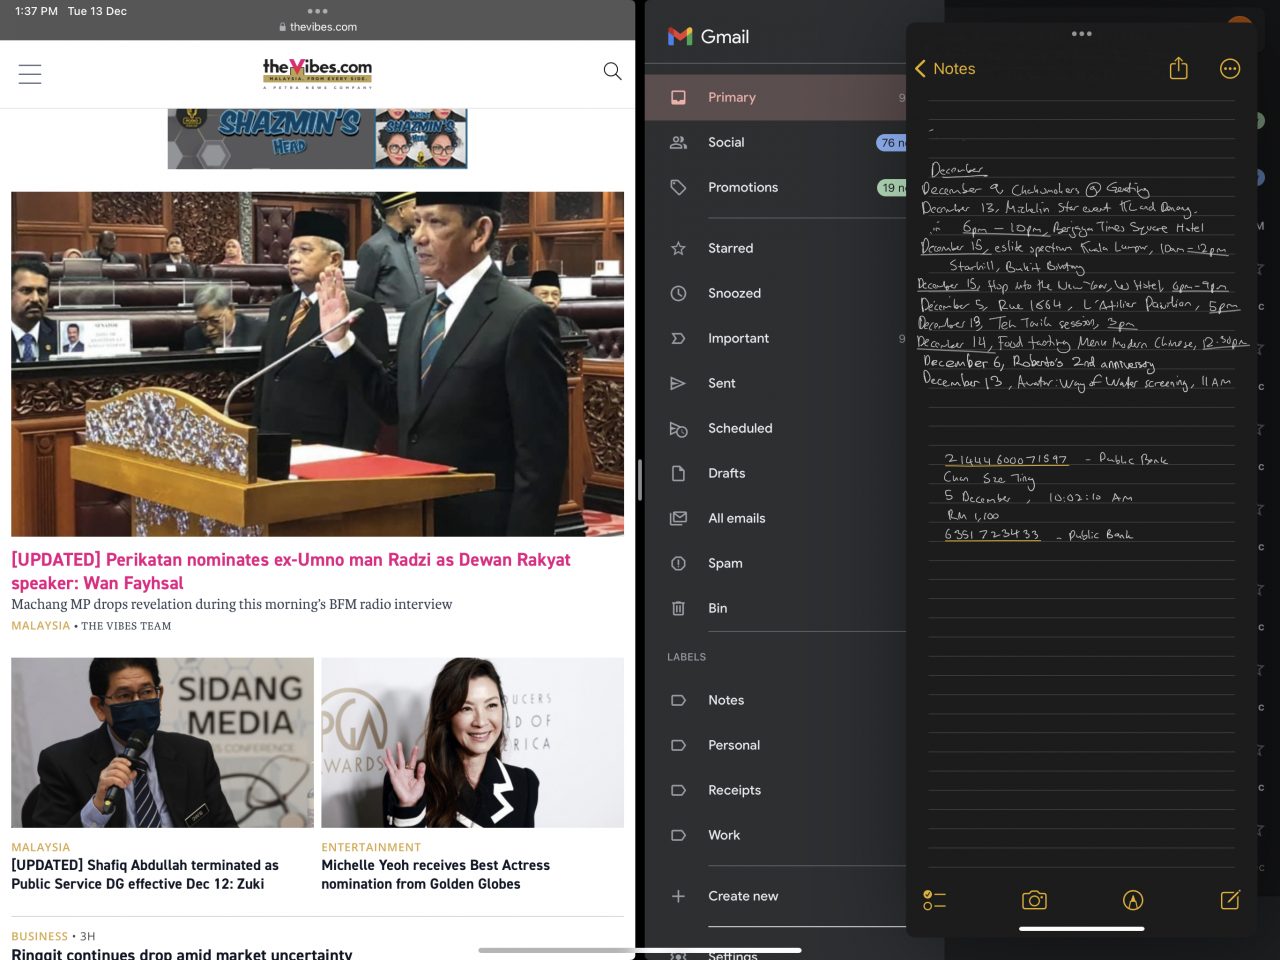
Task: Tap the Social icon in Gmail sidebar
Action: point(678,142)
